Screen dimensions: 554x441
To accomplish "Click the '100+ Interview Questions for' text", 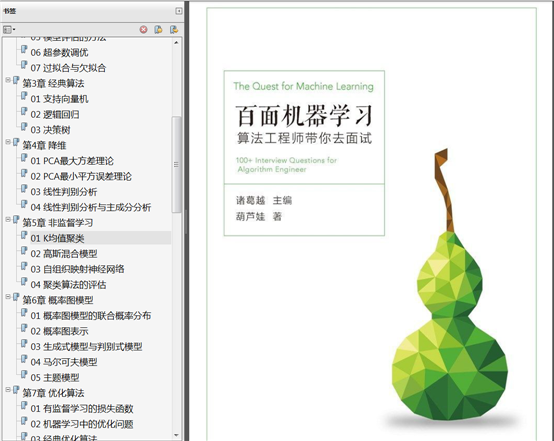I will (x=286, y=160).
